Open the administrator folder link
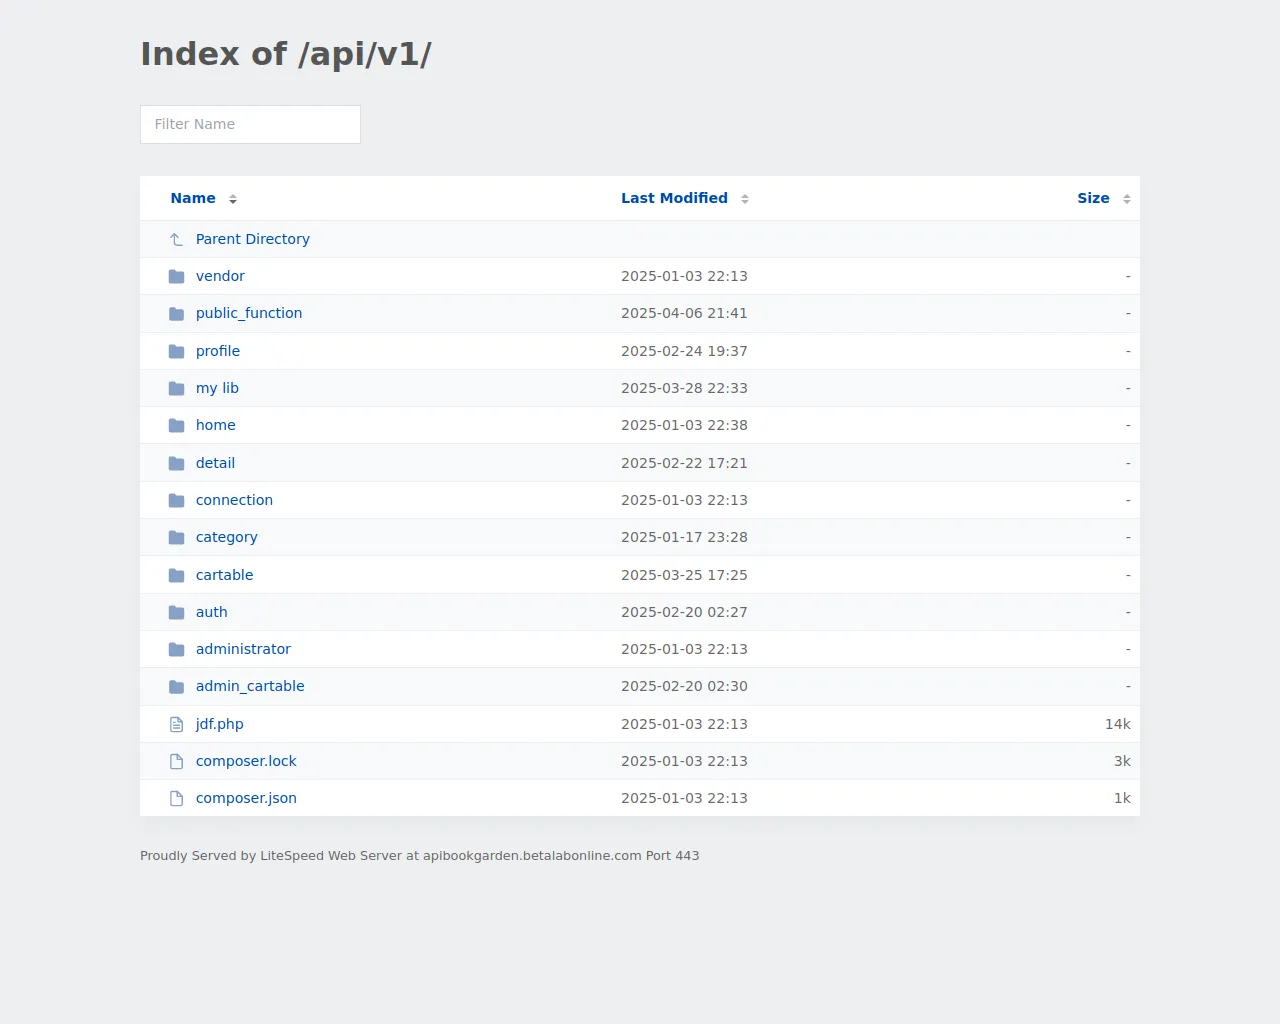 (x=243, y=649)
